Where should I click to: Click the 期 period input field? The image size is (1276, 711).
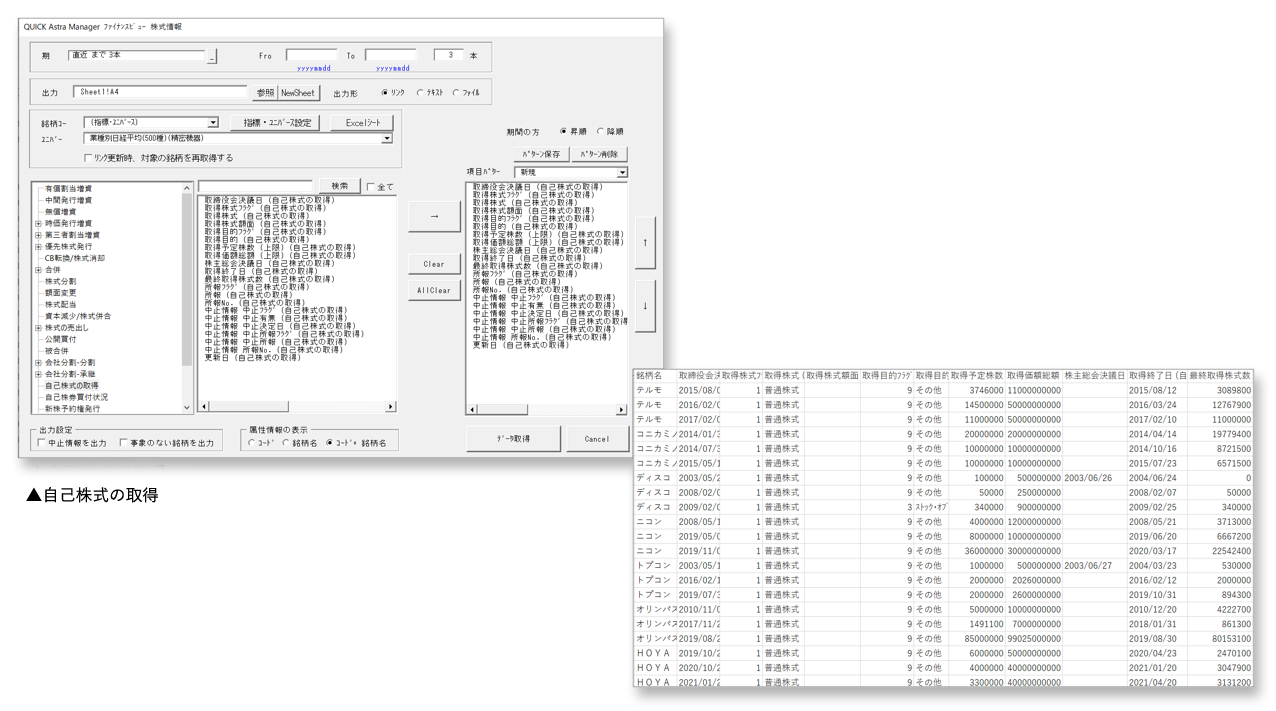pos(137,56)
